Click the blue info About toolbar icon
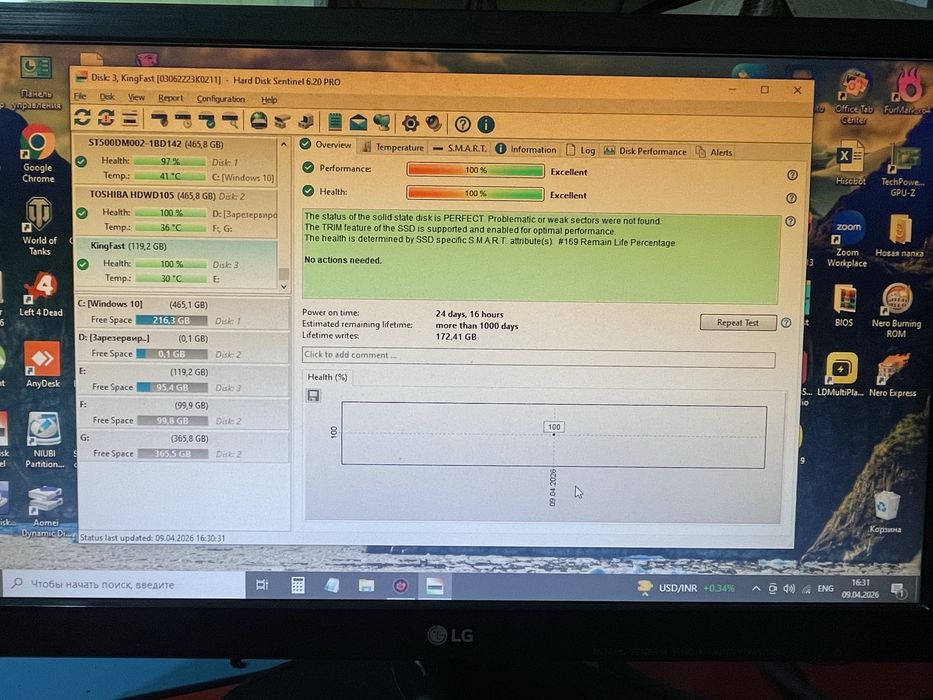The width and height of the screenshot is (933, 700). [x=486, y=124]
